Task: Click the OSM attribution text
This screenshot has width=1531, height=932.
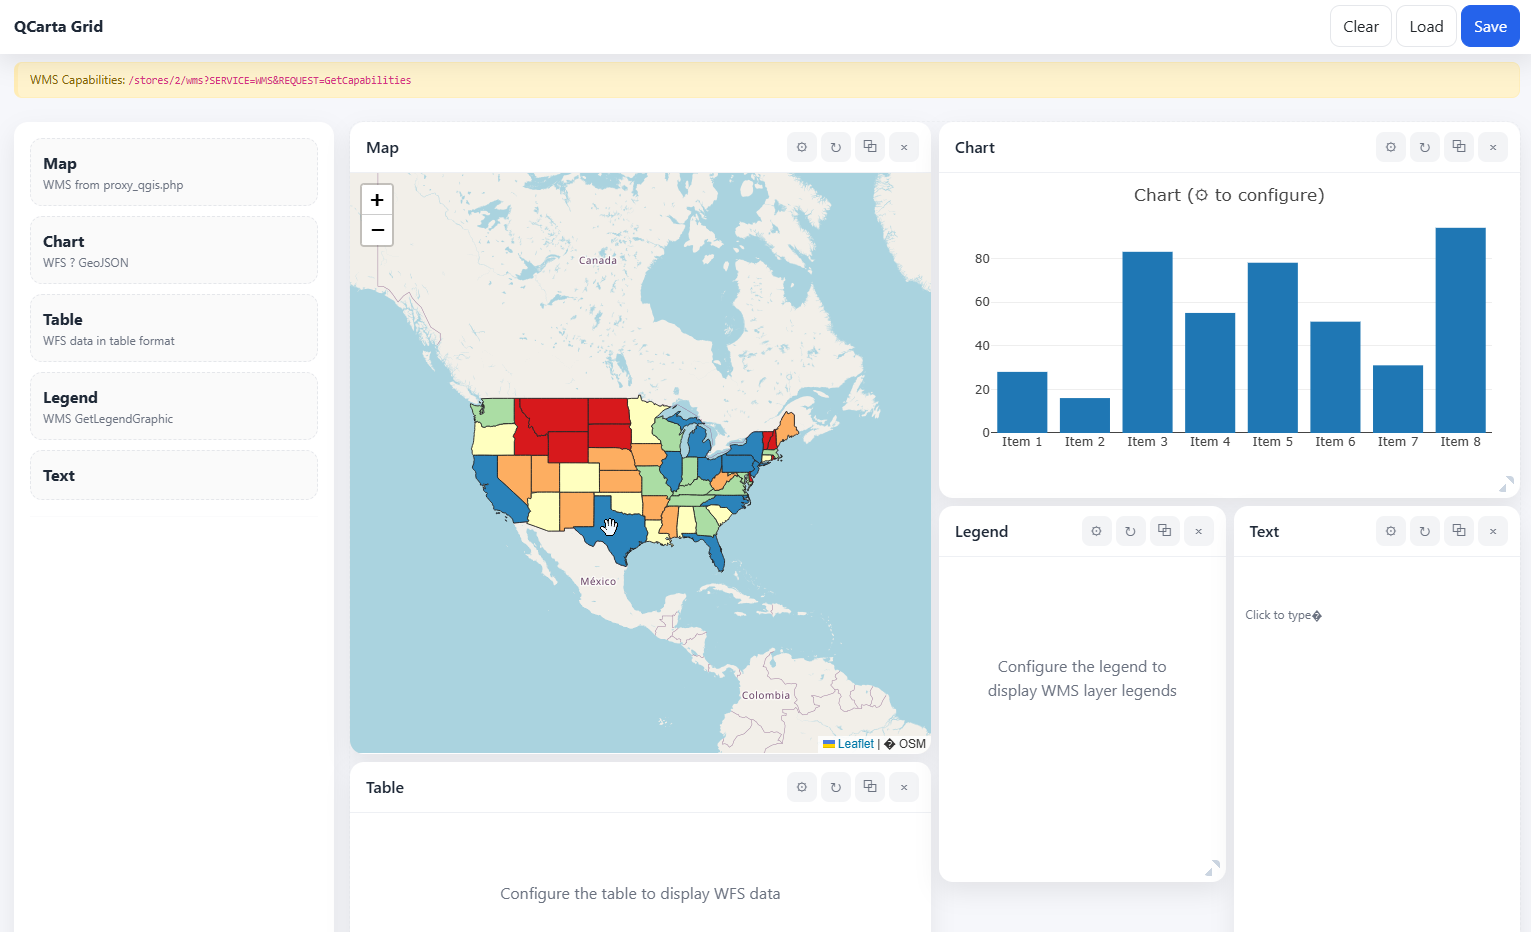Action: (x=912, y=744)
